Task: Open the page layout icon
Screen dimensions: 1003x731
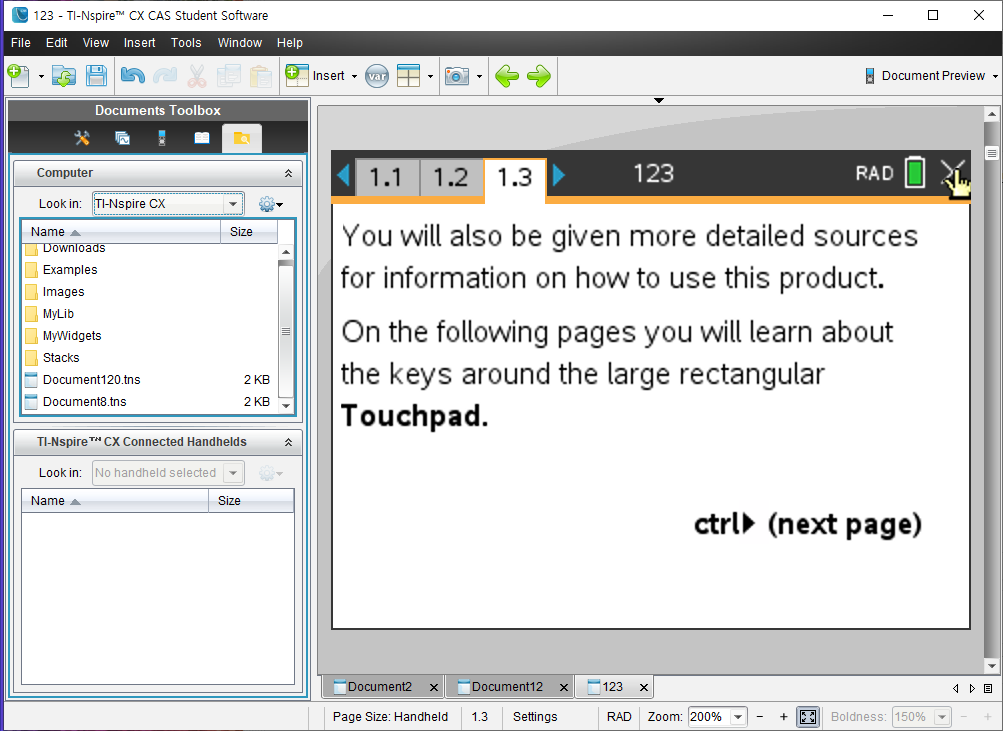Action: point(408,76)
